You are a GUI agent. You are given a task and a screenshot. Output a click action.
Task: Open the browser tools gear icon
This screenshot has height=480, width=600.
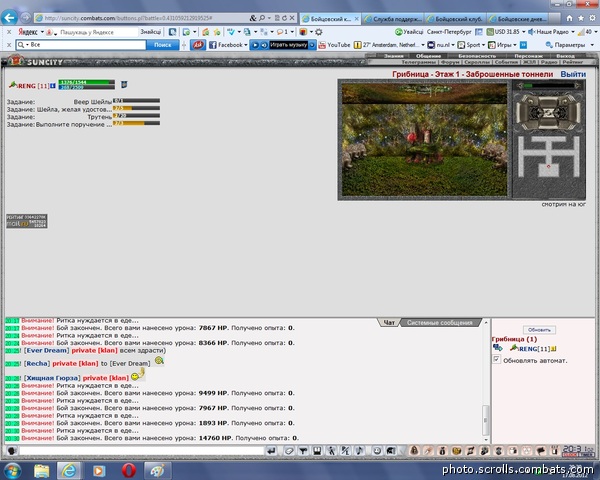click(x=592, y=18)
